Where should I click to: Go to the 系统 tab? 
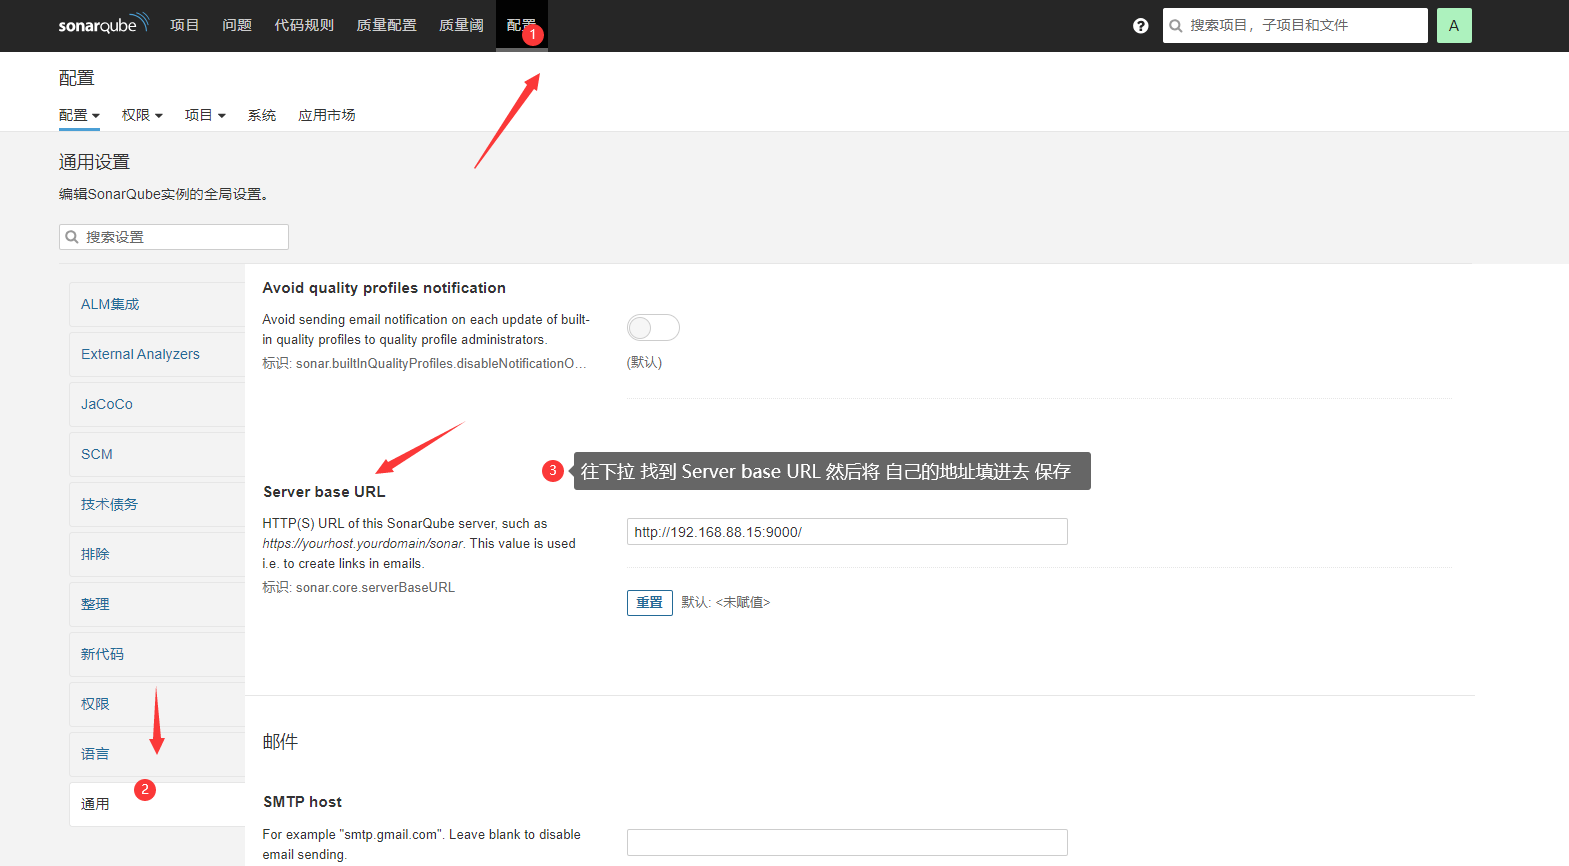[x=262, y=115]
